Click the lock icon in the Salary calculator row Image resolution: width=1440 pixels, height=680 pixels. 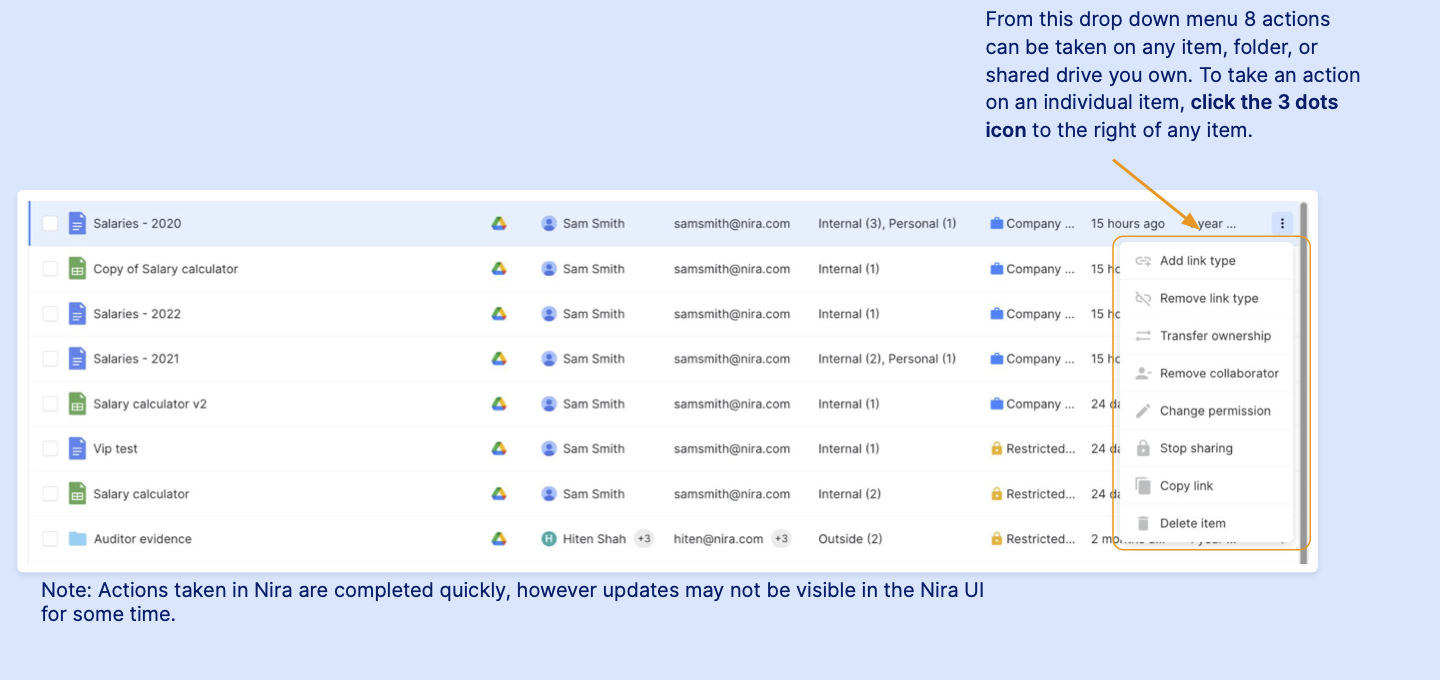pyautogui.click(x=996, y=494)
